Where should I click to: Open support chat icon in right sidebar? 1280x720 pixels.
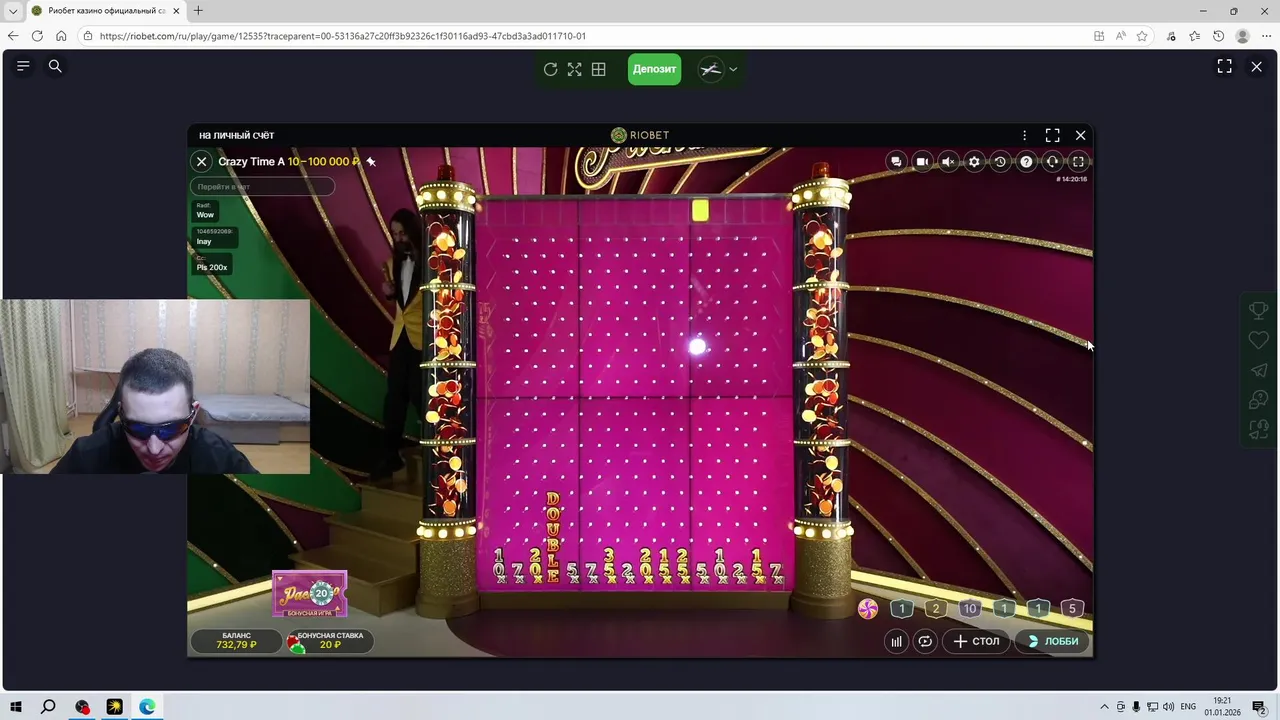click(1259, 400)
